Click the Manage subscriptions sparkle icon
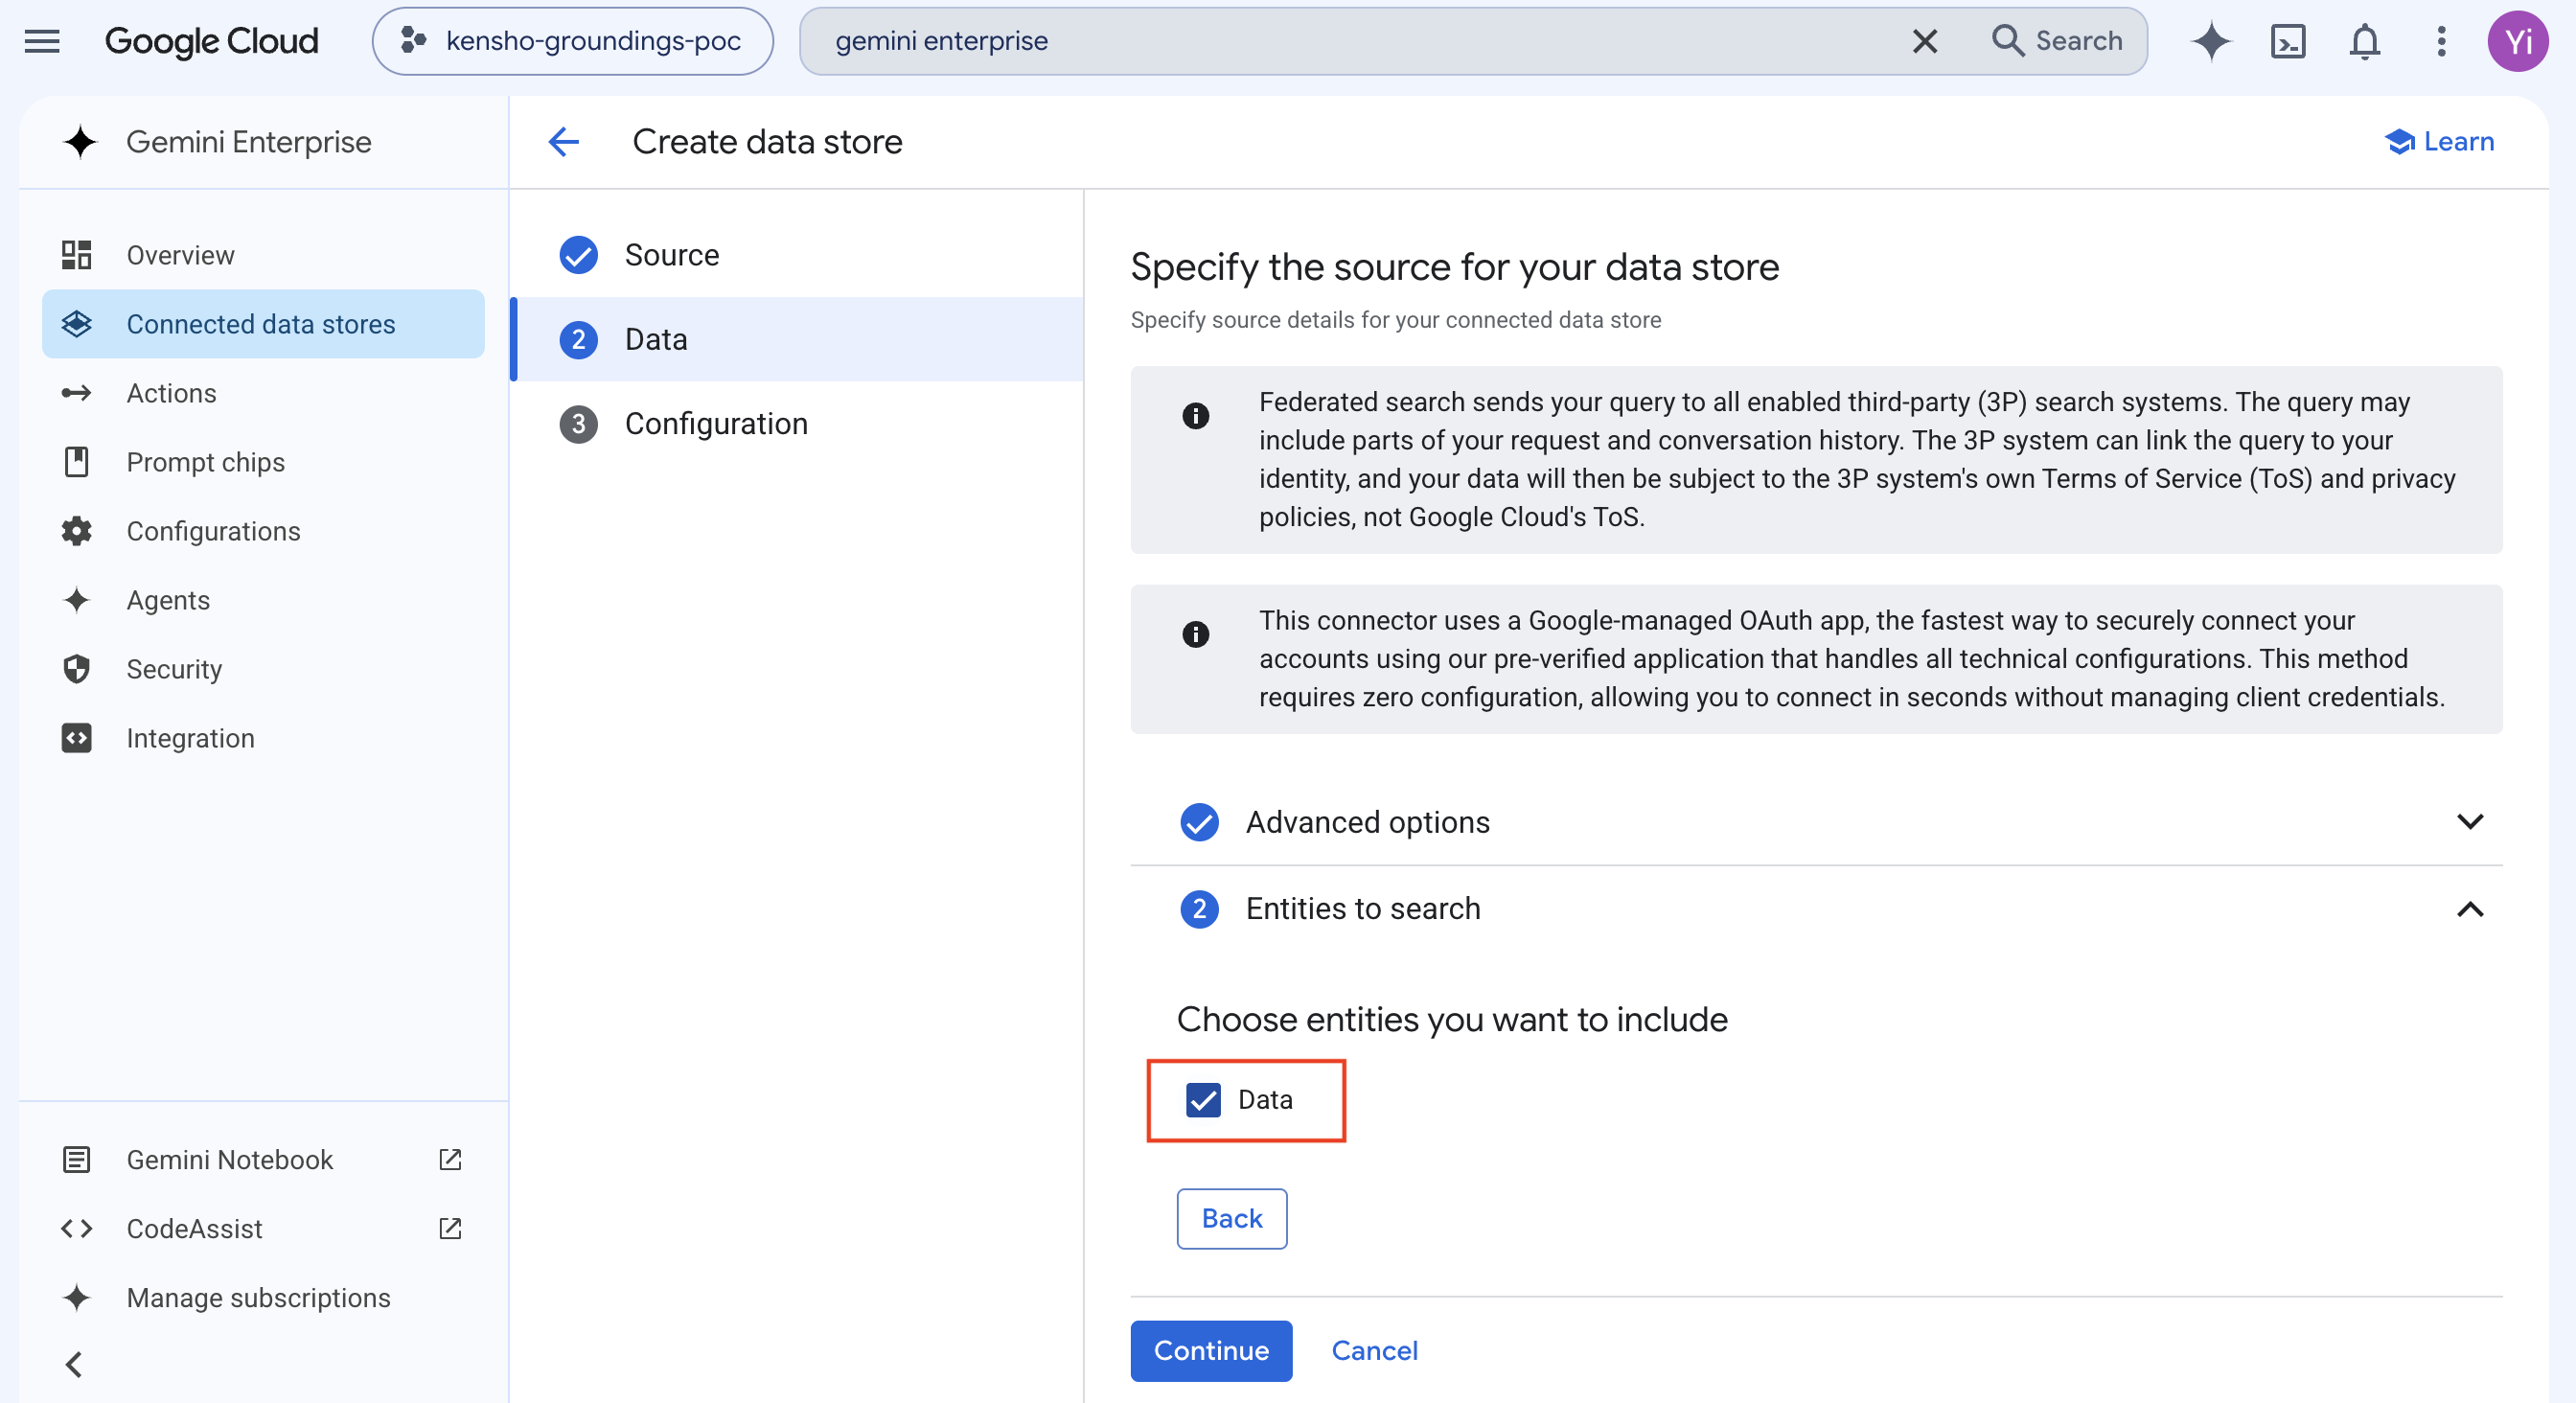Viewport: 2576px width, 1403px height. (77, 1298)
